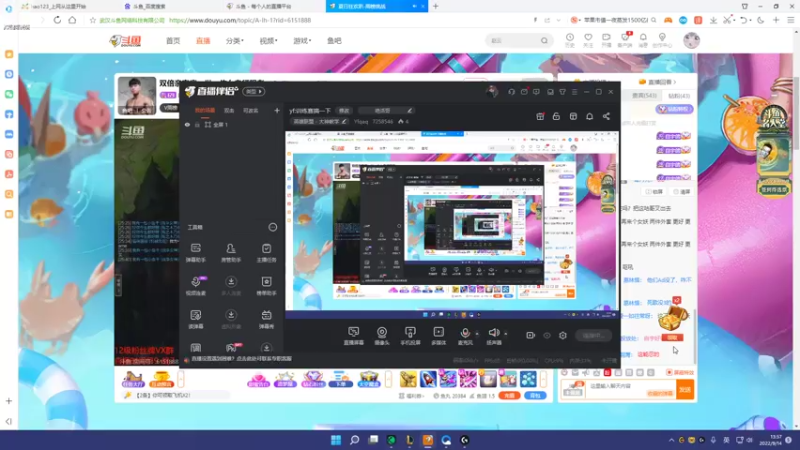Go to Douyu 首页 nav item
The width and height of the screenshot is (800, 450).
pyautogui.click(x=173, y=40)
